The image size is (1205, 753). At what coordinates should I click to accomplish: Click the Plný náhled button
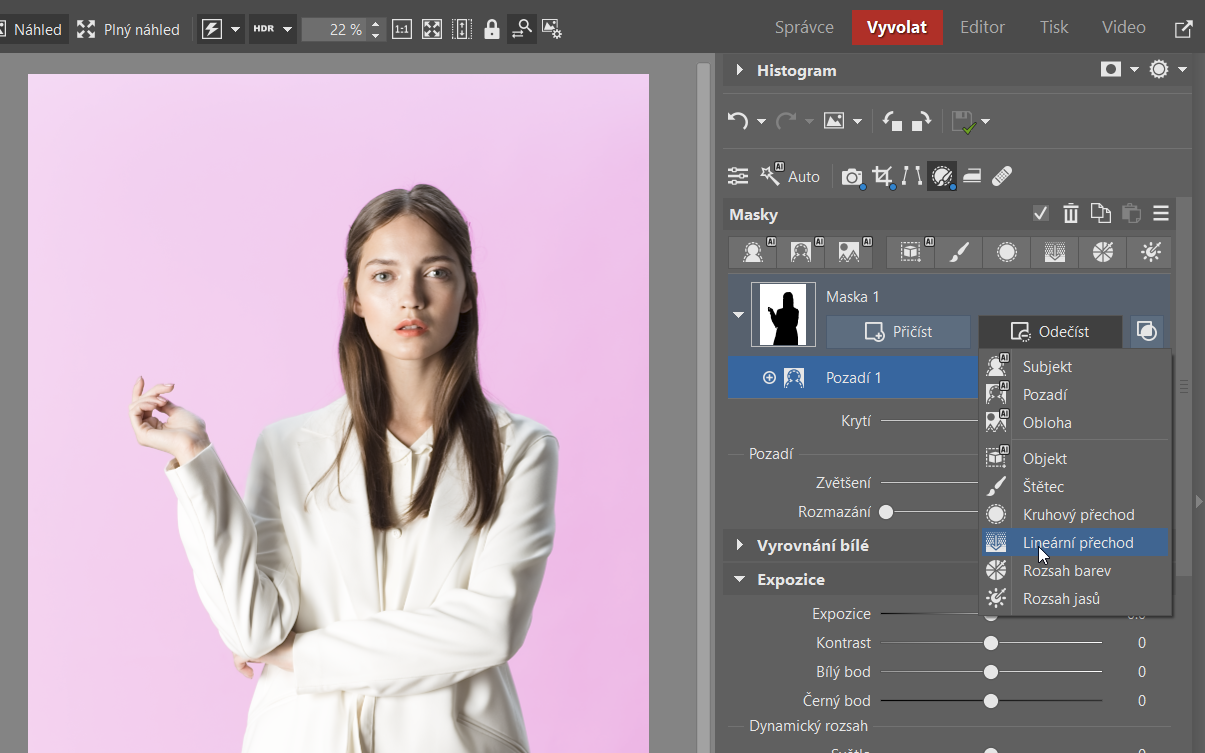click(x=129, y=29)
